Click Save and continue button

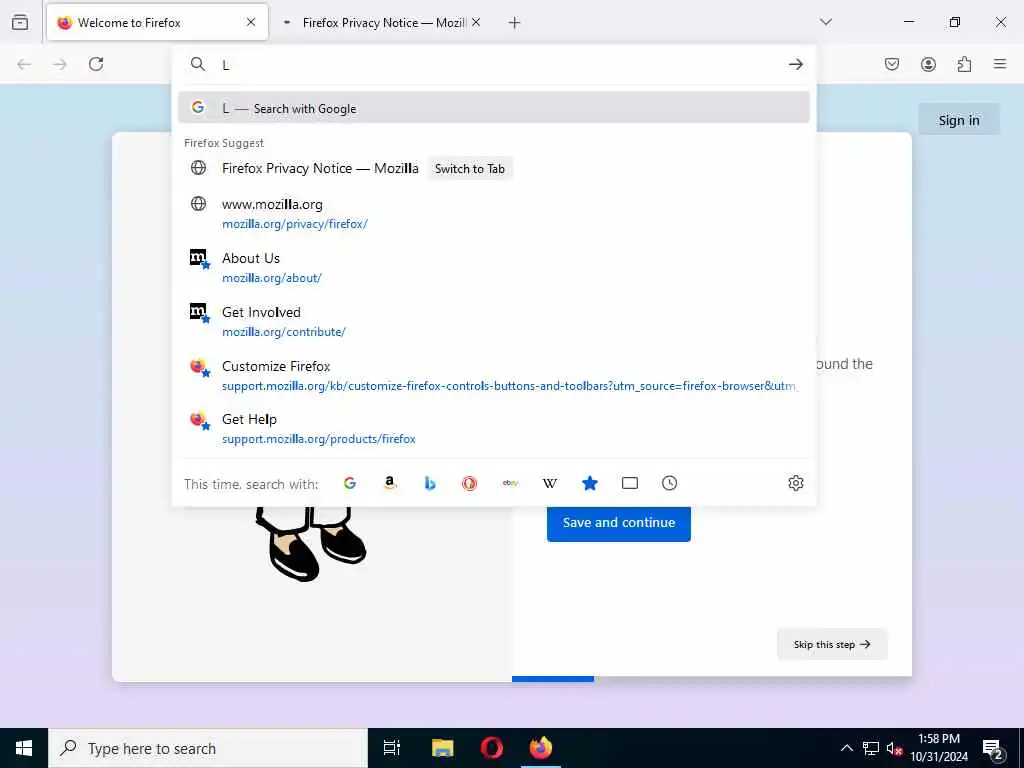pyautogui.click(x=618, y=522)
